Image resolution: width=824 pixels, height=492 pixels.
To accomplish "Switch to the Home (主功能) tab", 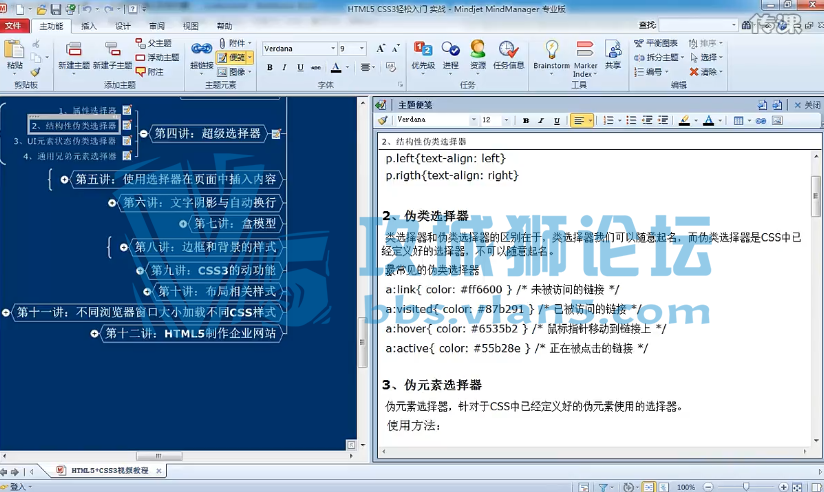I will 51,26.
